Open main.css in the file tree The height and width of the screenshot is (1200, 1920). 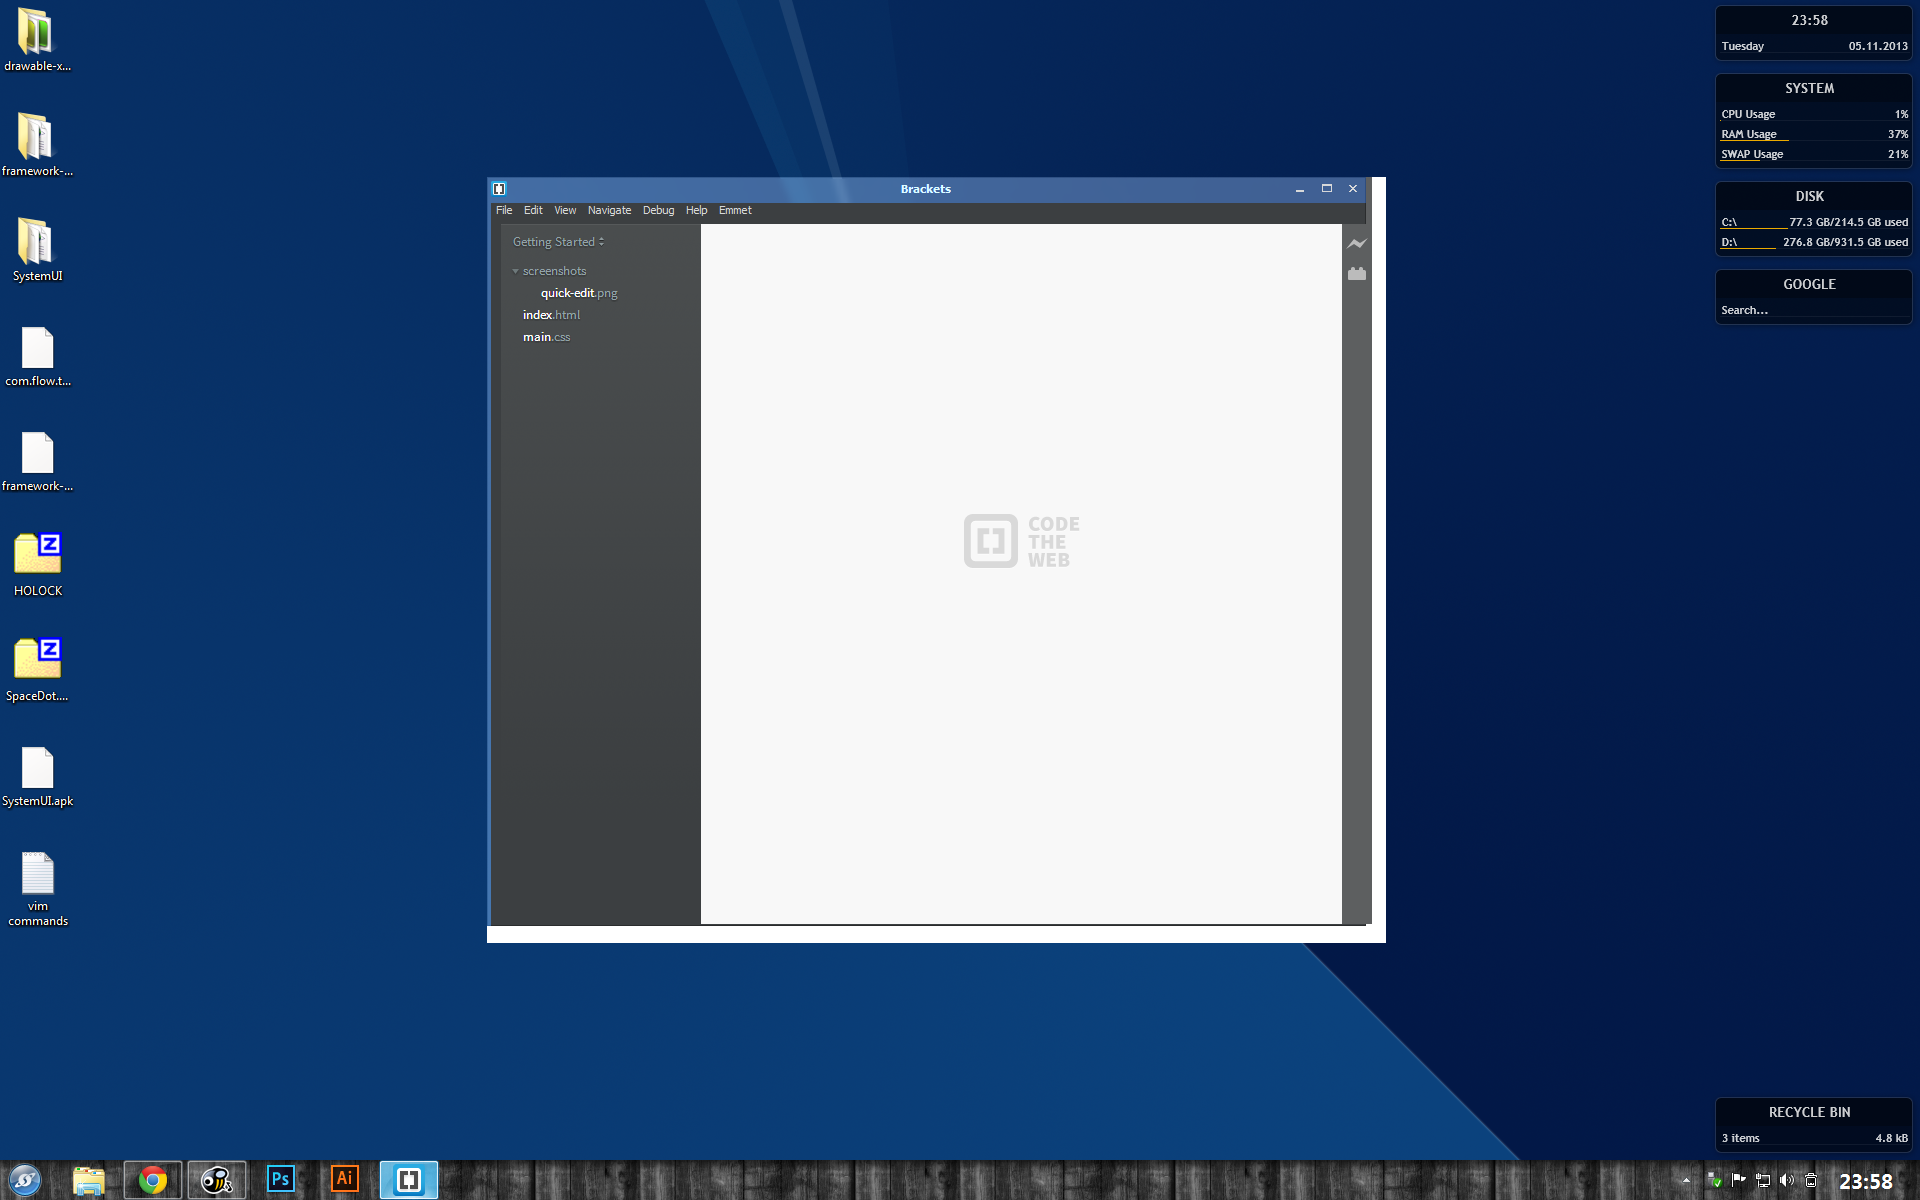coord(545,336)
